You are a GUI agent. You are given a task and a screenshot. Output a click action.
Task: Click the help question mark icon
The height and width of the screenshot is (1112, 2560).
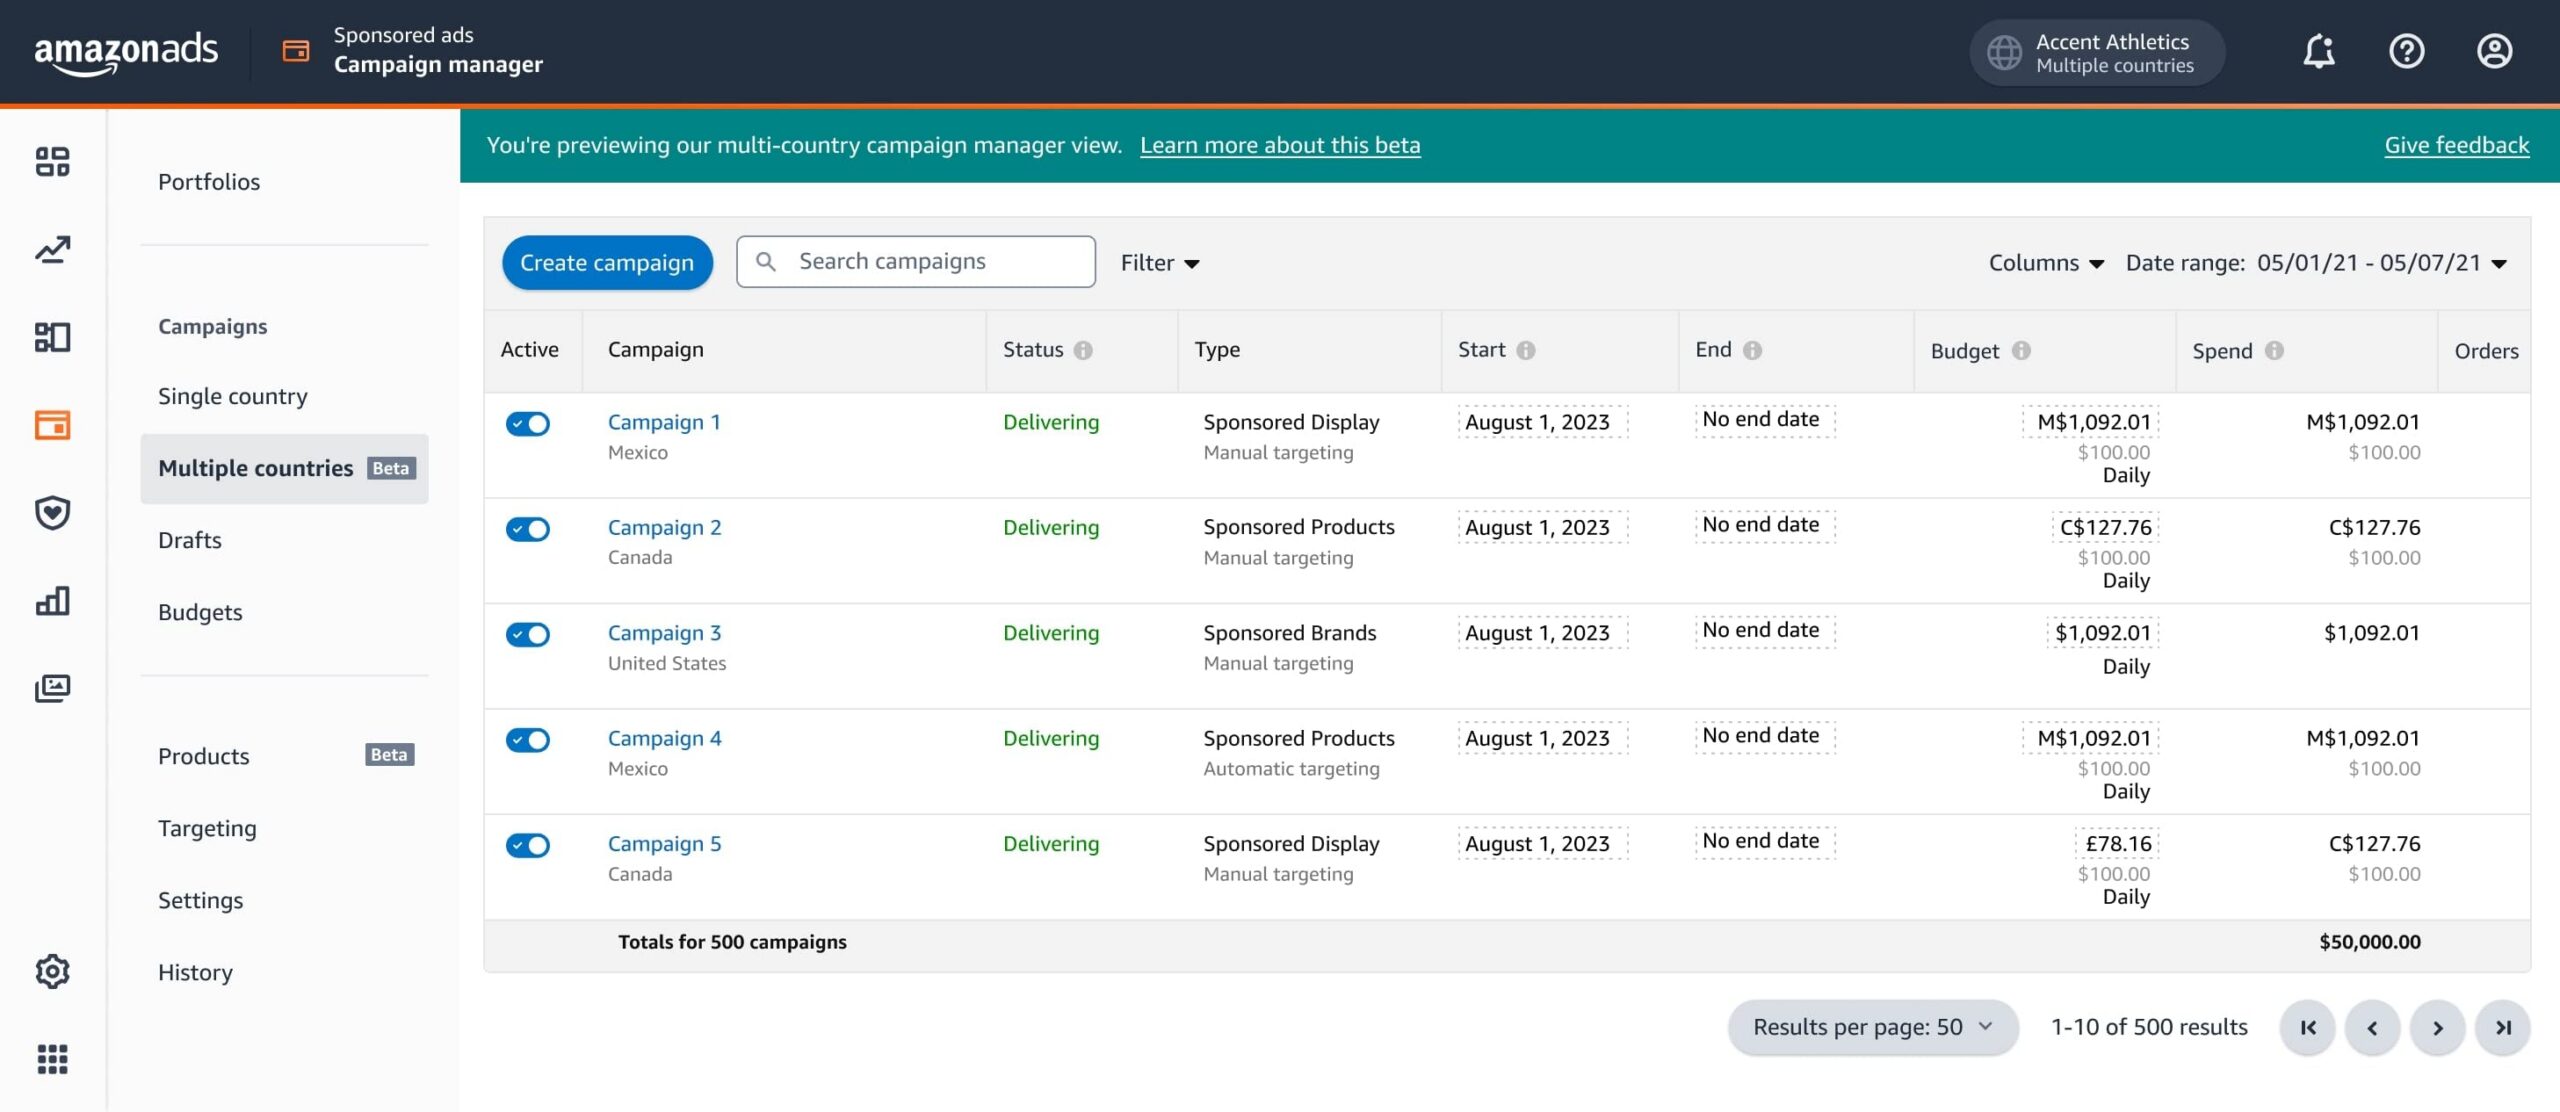(x=2406, y=52)
